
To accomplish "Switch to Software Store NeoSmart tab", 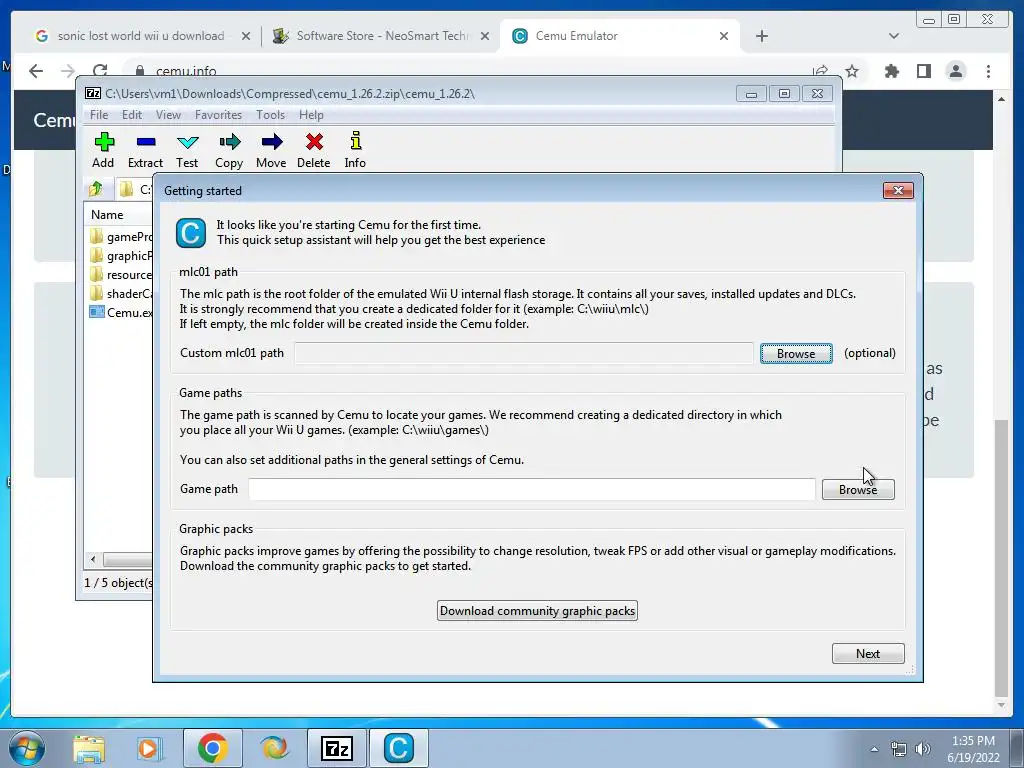I will (381, 36).
